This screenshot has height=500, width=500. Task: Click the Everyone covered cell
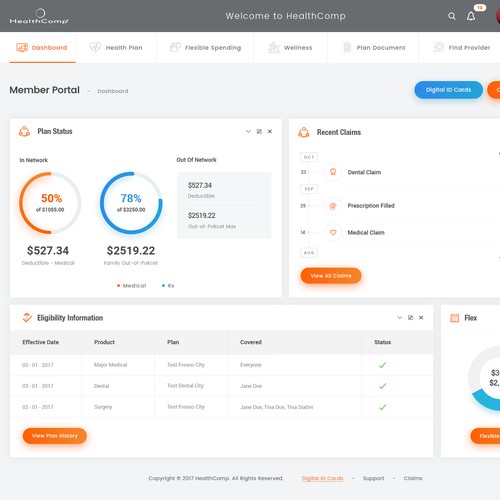pyautogui.click(x=251, y=365)
